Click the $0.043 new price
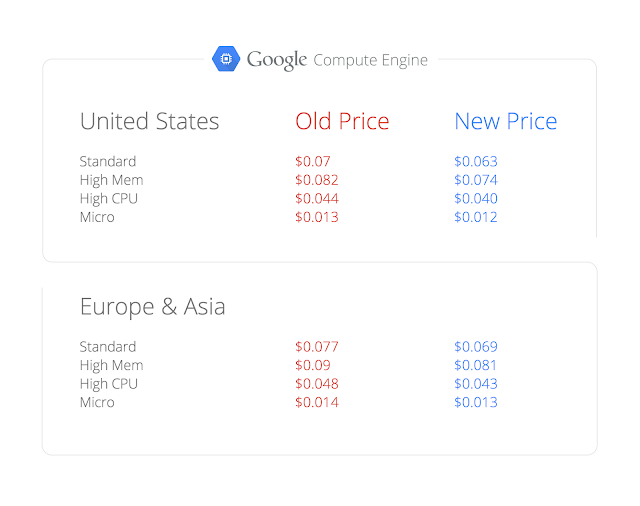 point(475,384)
